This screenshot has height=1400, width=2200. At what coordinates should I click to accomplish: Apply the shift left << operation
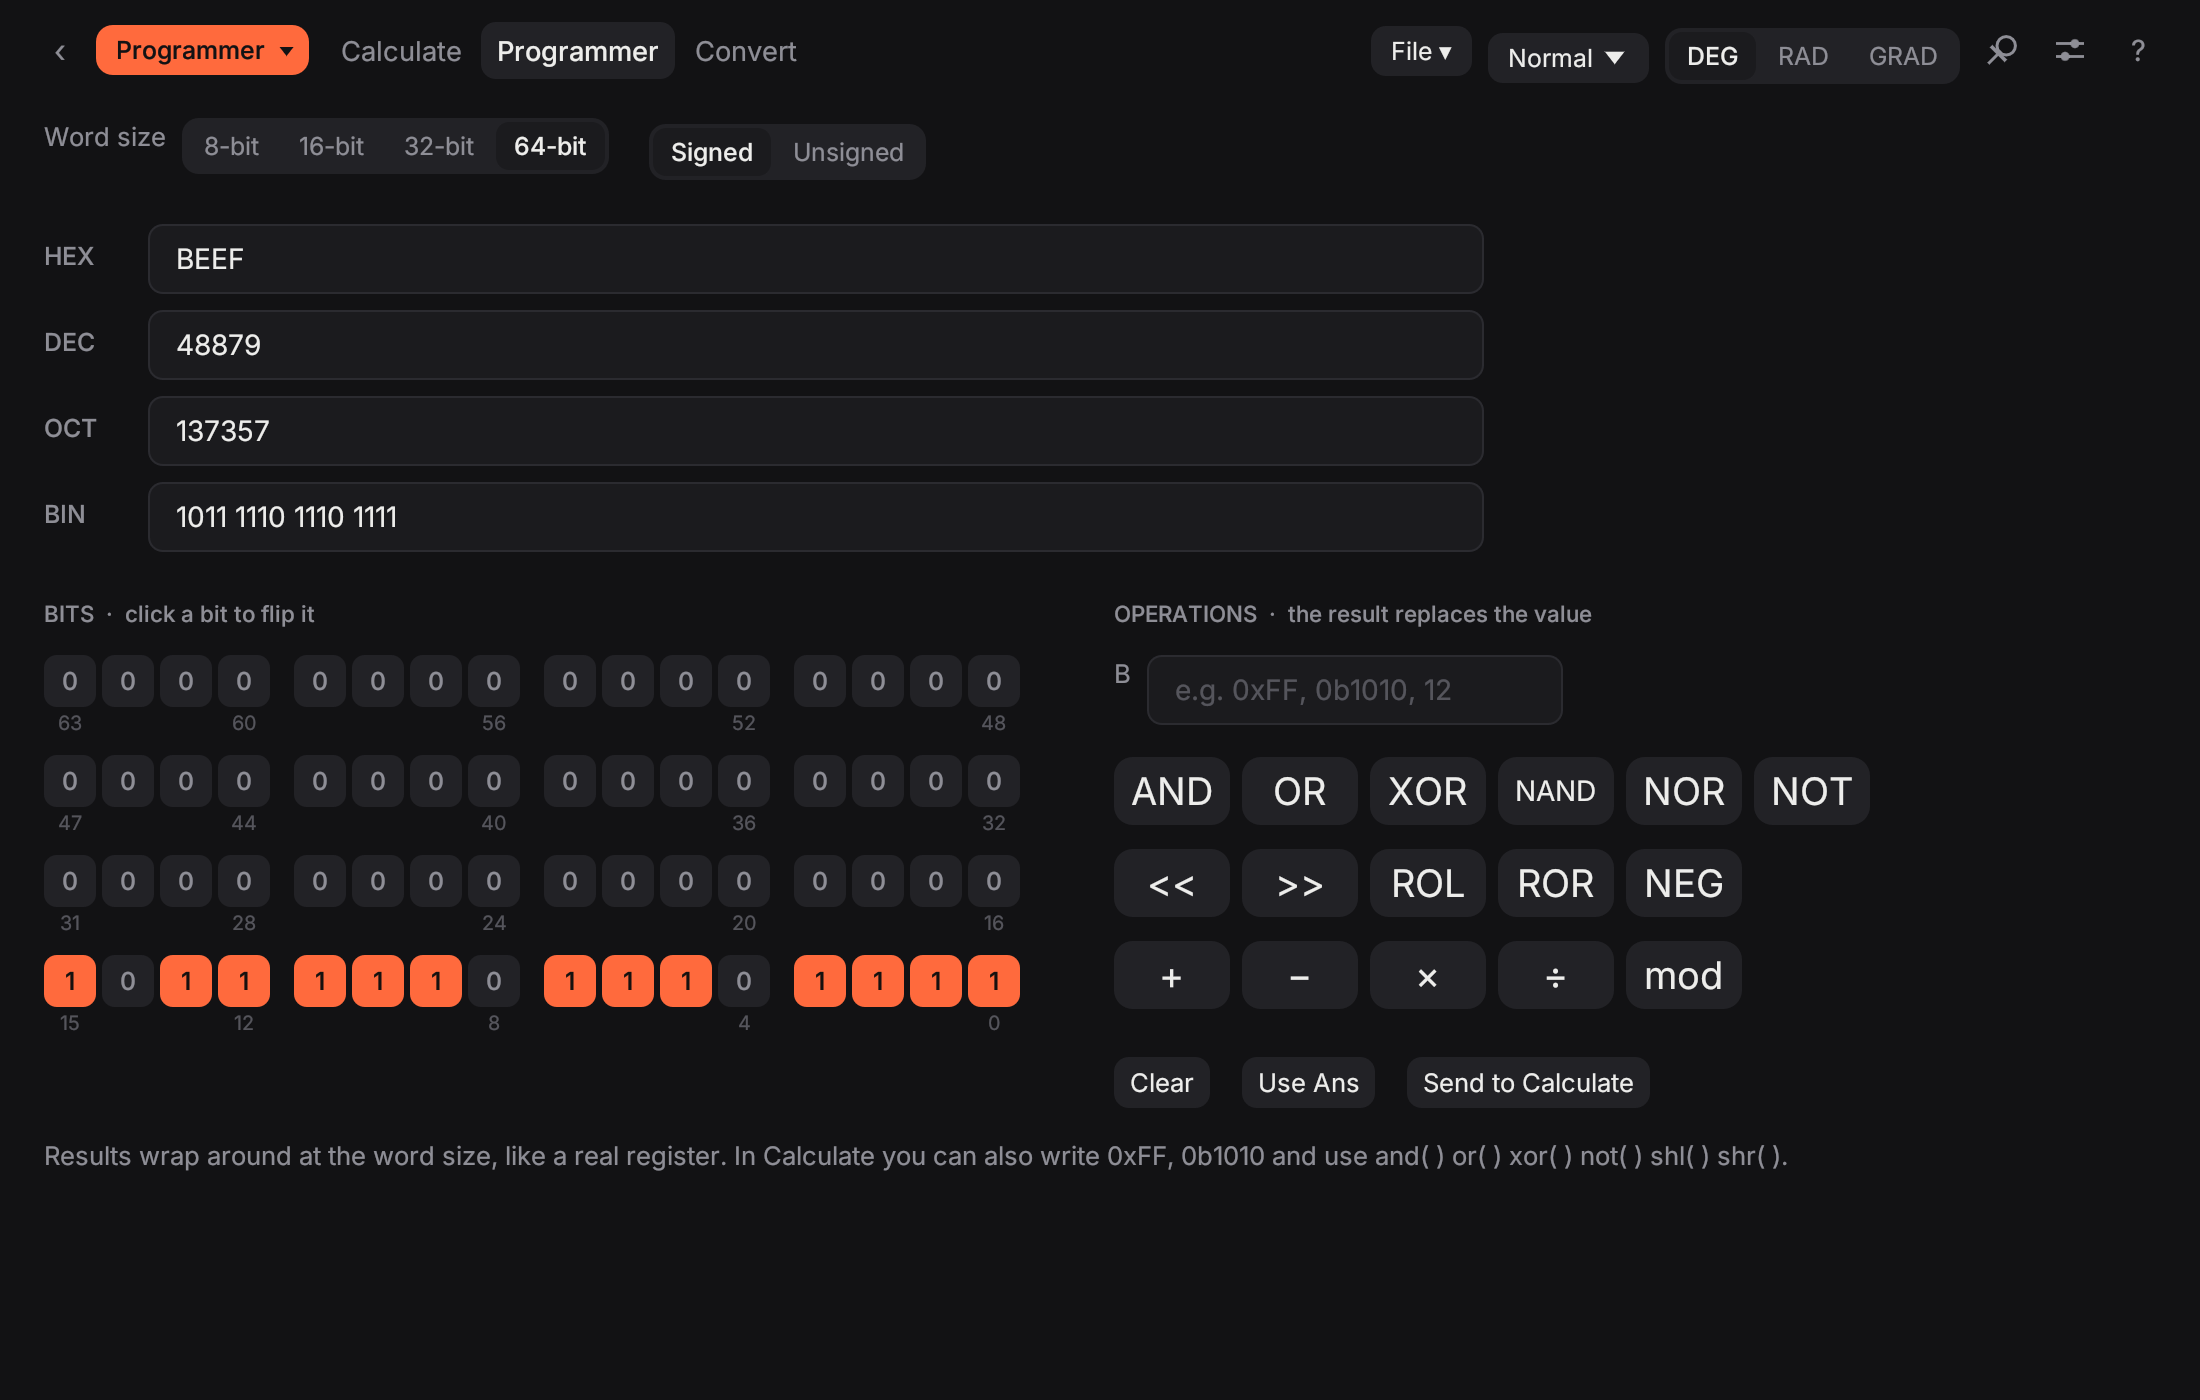(x=1172, y=884)
